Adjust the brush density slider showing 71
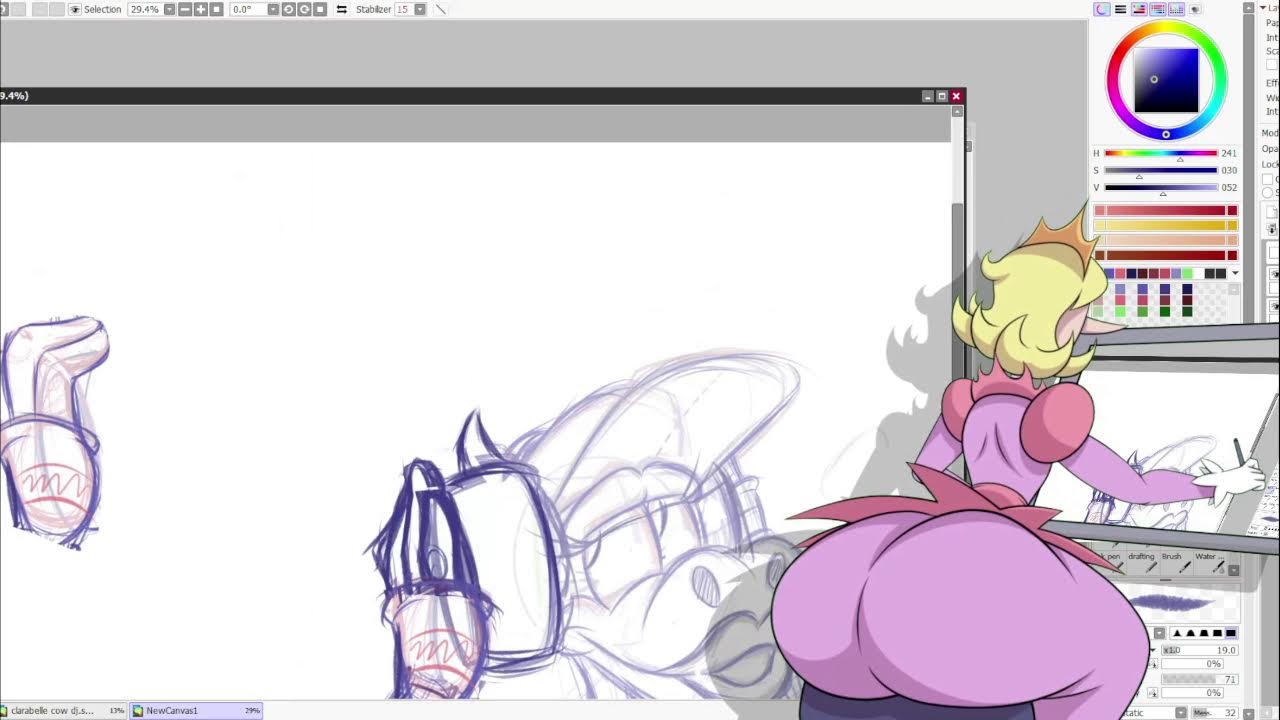Image resolution: width=1280 pixels, height=720 pixels. [x=1199, y=680]
